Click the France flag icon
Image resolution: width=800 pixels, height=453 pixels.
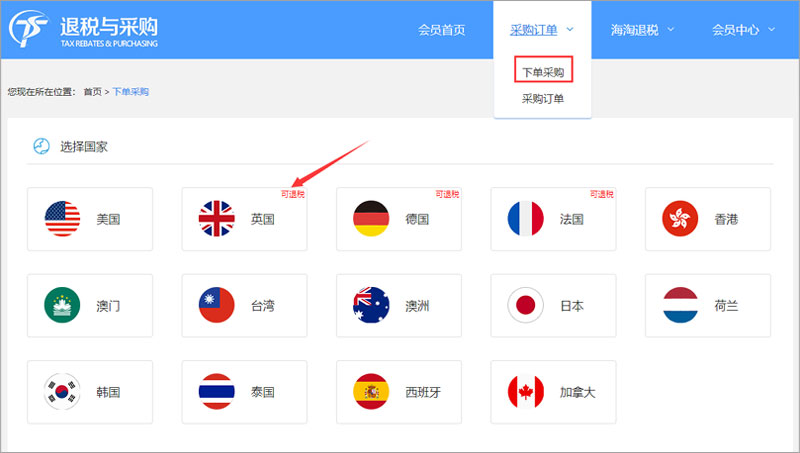tap(526, 219)
